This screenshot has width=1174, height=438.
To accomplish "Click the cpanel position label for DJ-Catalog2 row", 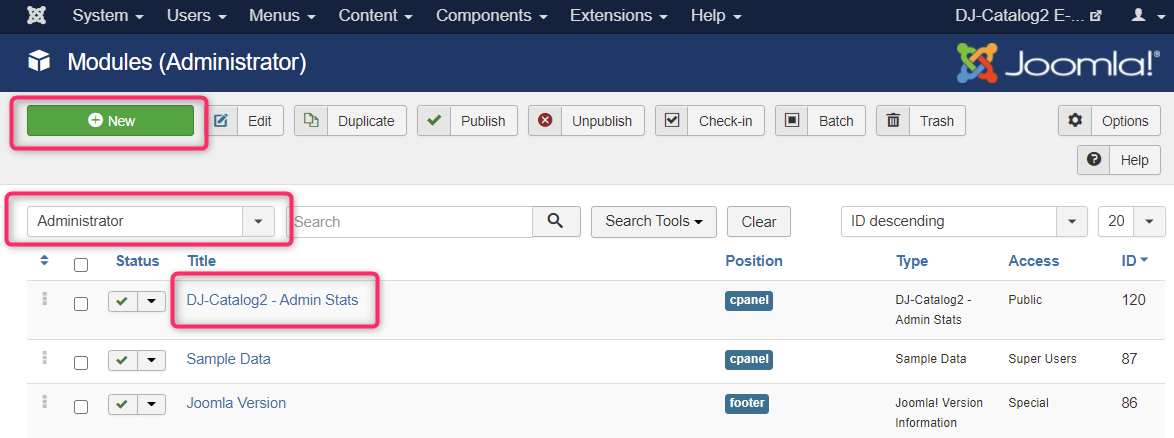I will point(749,300).
